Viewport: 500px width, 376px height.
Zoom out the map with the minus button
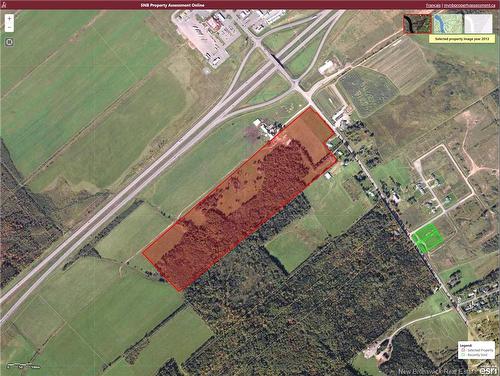(x=9, y=28)
